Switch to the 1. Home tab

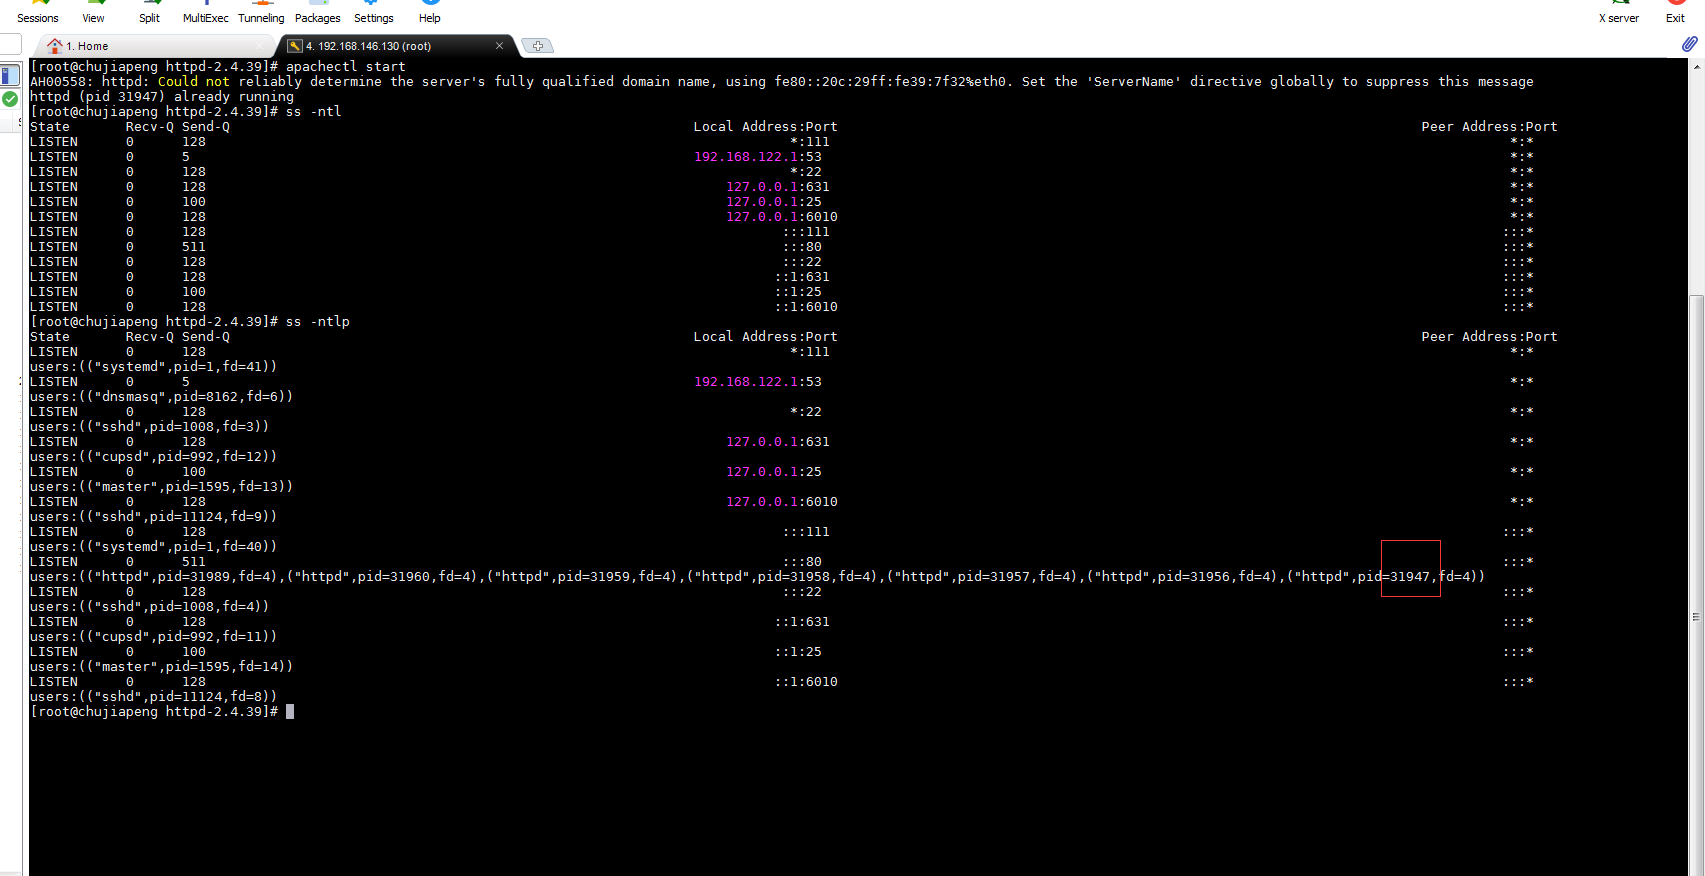point(150,46)
